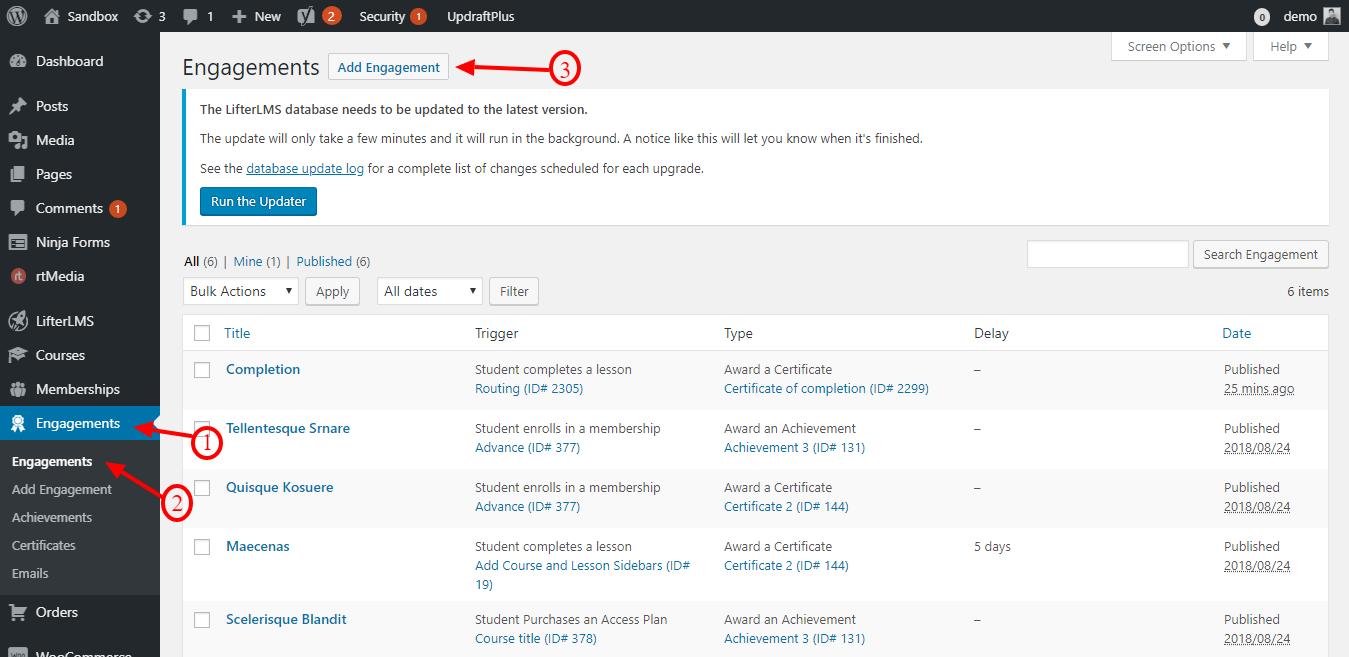Image resolution: width=1349 pixels, height=657 pixels.
Task: Open Maecenas engagement title
Action: point(258,546)
